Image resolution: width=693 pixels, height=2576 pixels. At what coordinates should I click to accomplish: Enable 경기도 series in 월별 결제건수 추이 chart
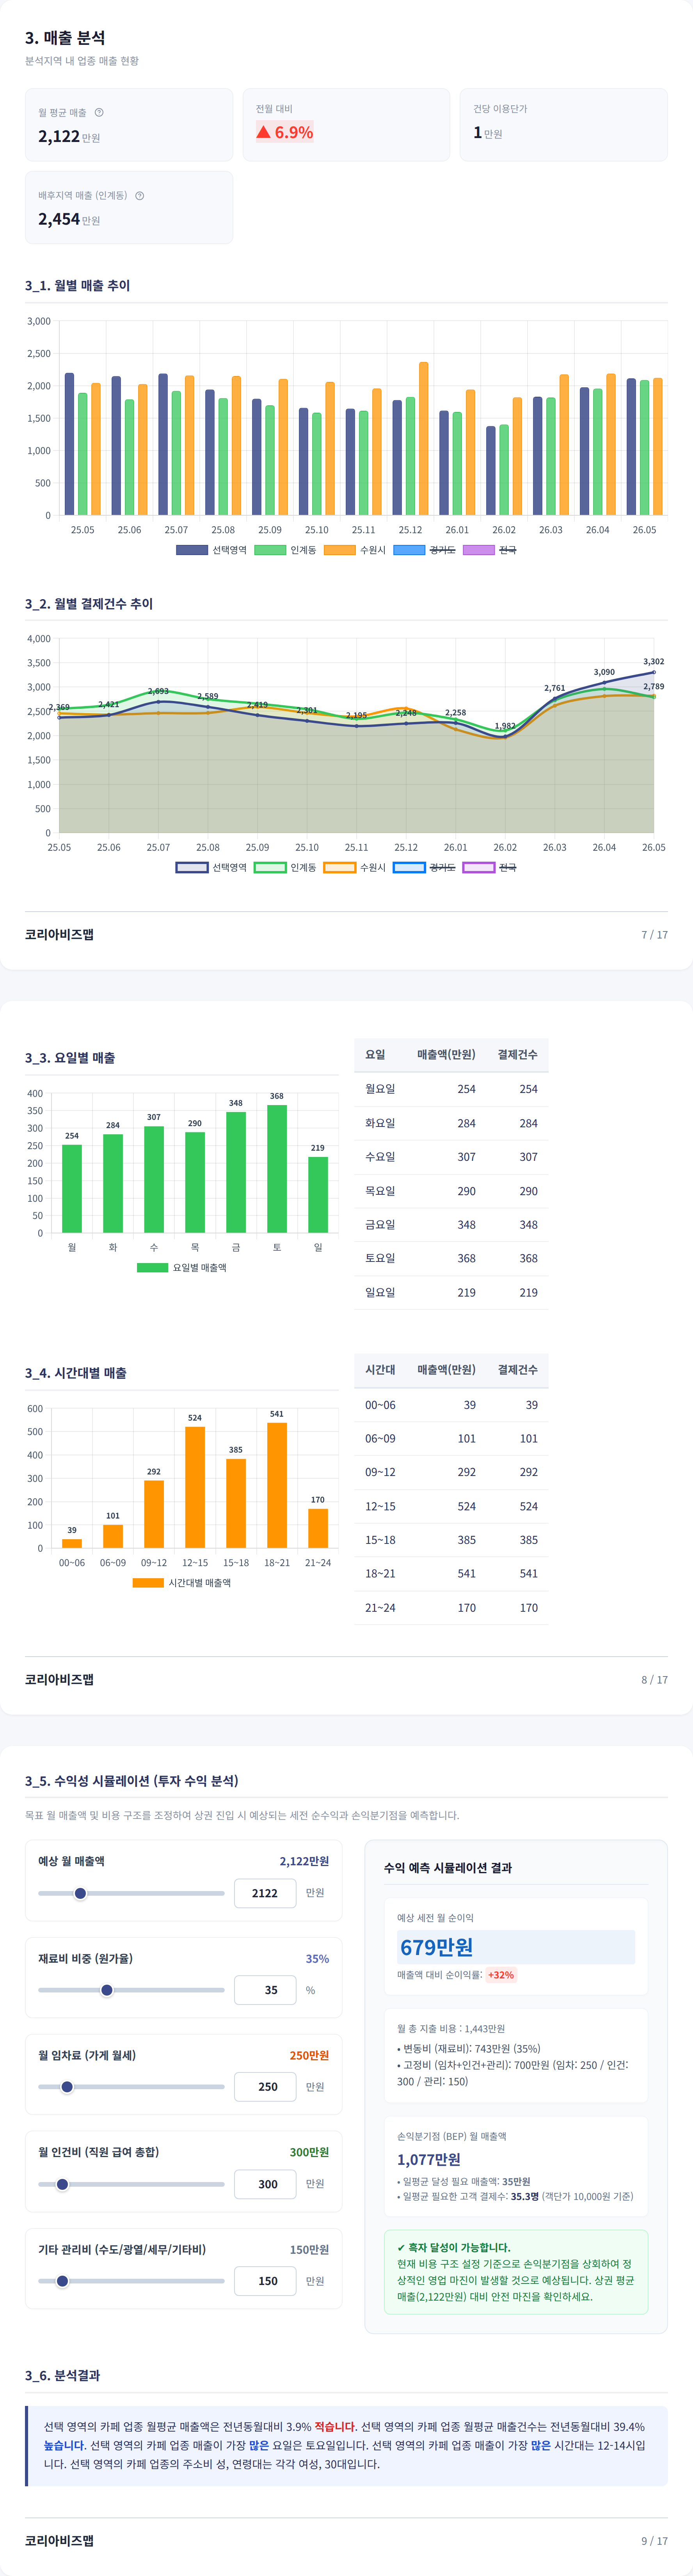pos(424,867)
